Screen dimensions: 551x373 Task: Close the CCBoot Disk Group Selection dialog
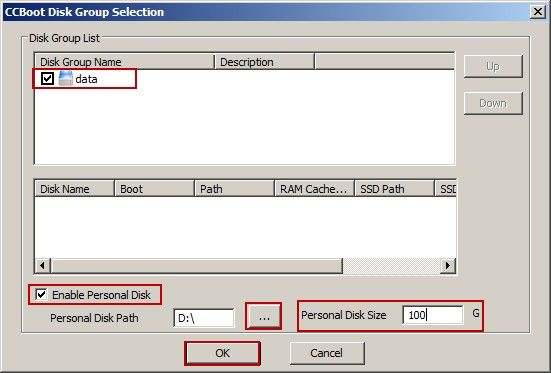point(538,12)
